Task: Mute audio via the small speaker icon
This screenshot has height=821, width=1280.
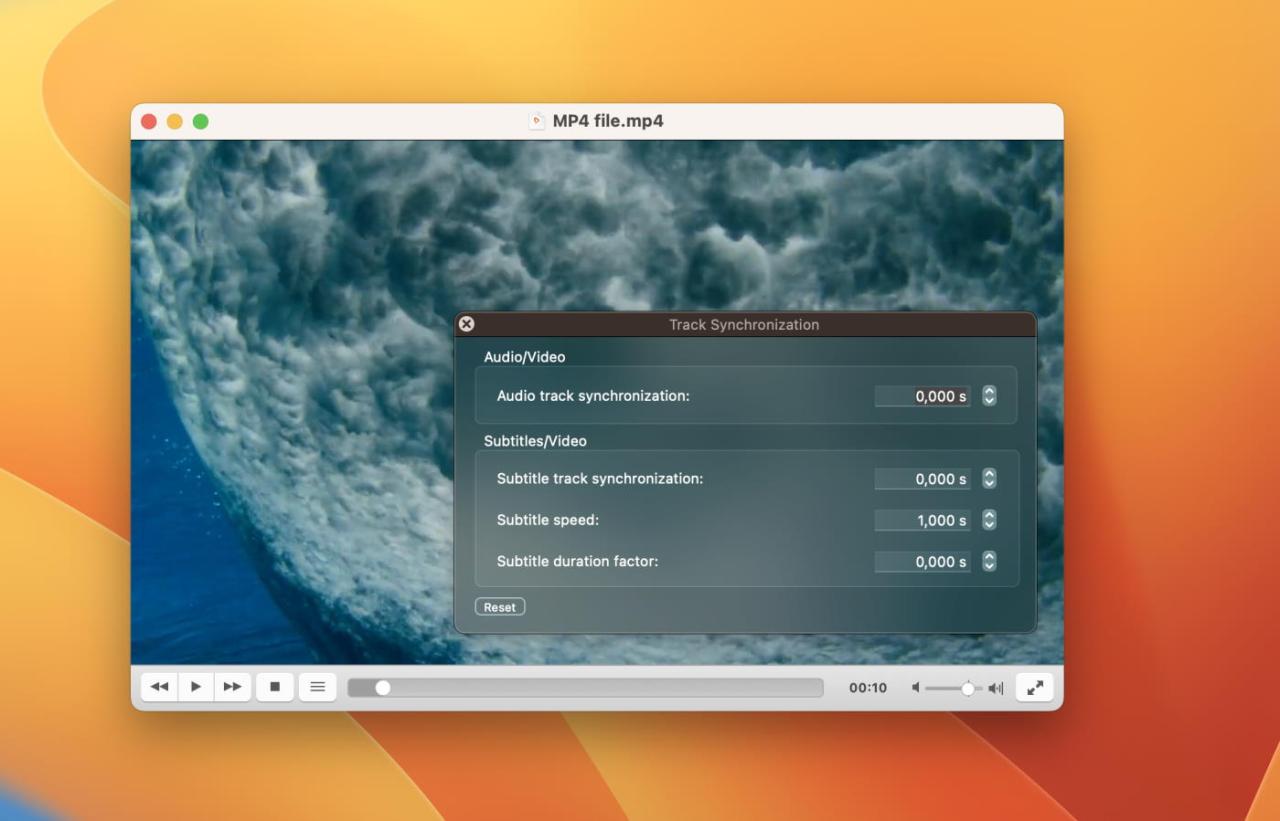Action: 915,687
